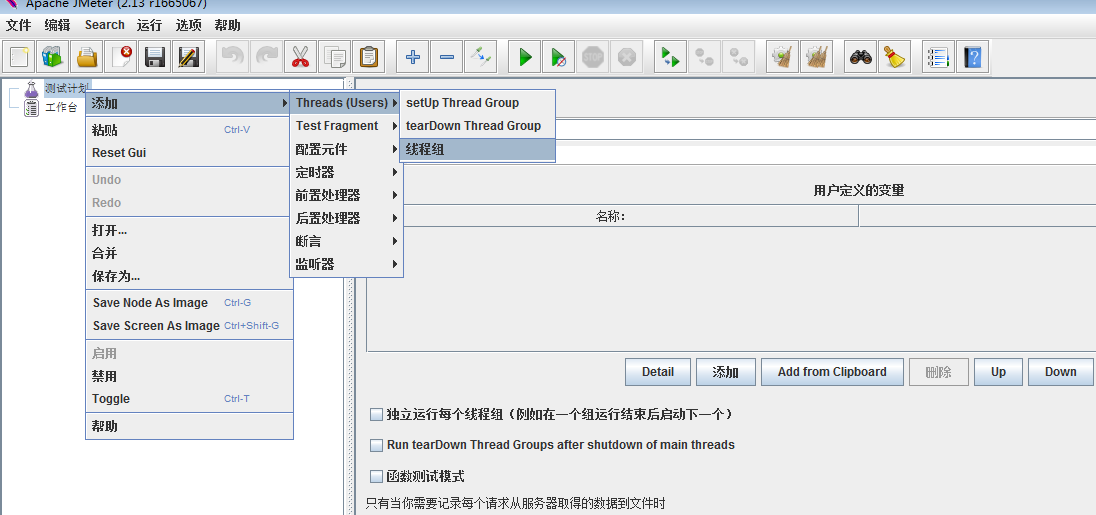Click the Shutdown X toolbar icon
Screen dimensions: 1096x515
(x=626, y=57)
